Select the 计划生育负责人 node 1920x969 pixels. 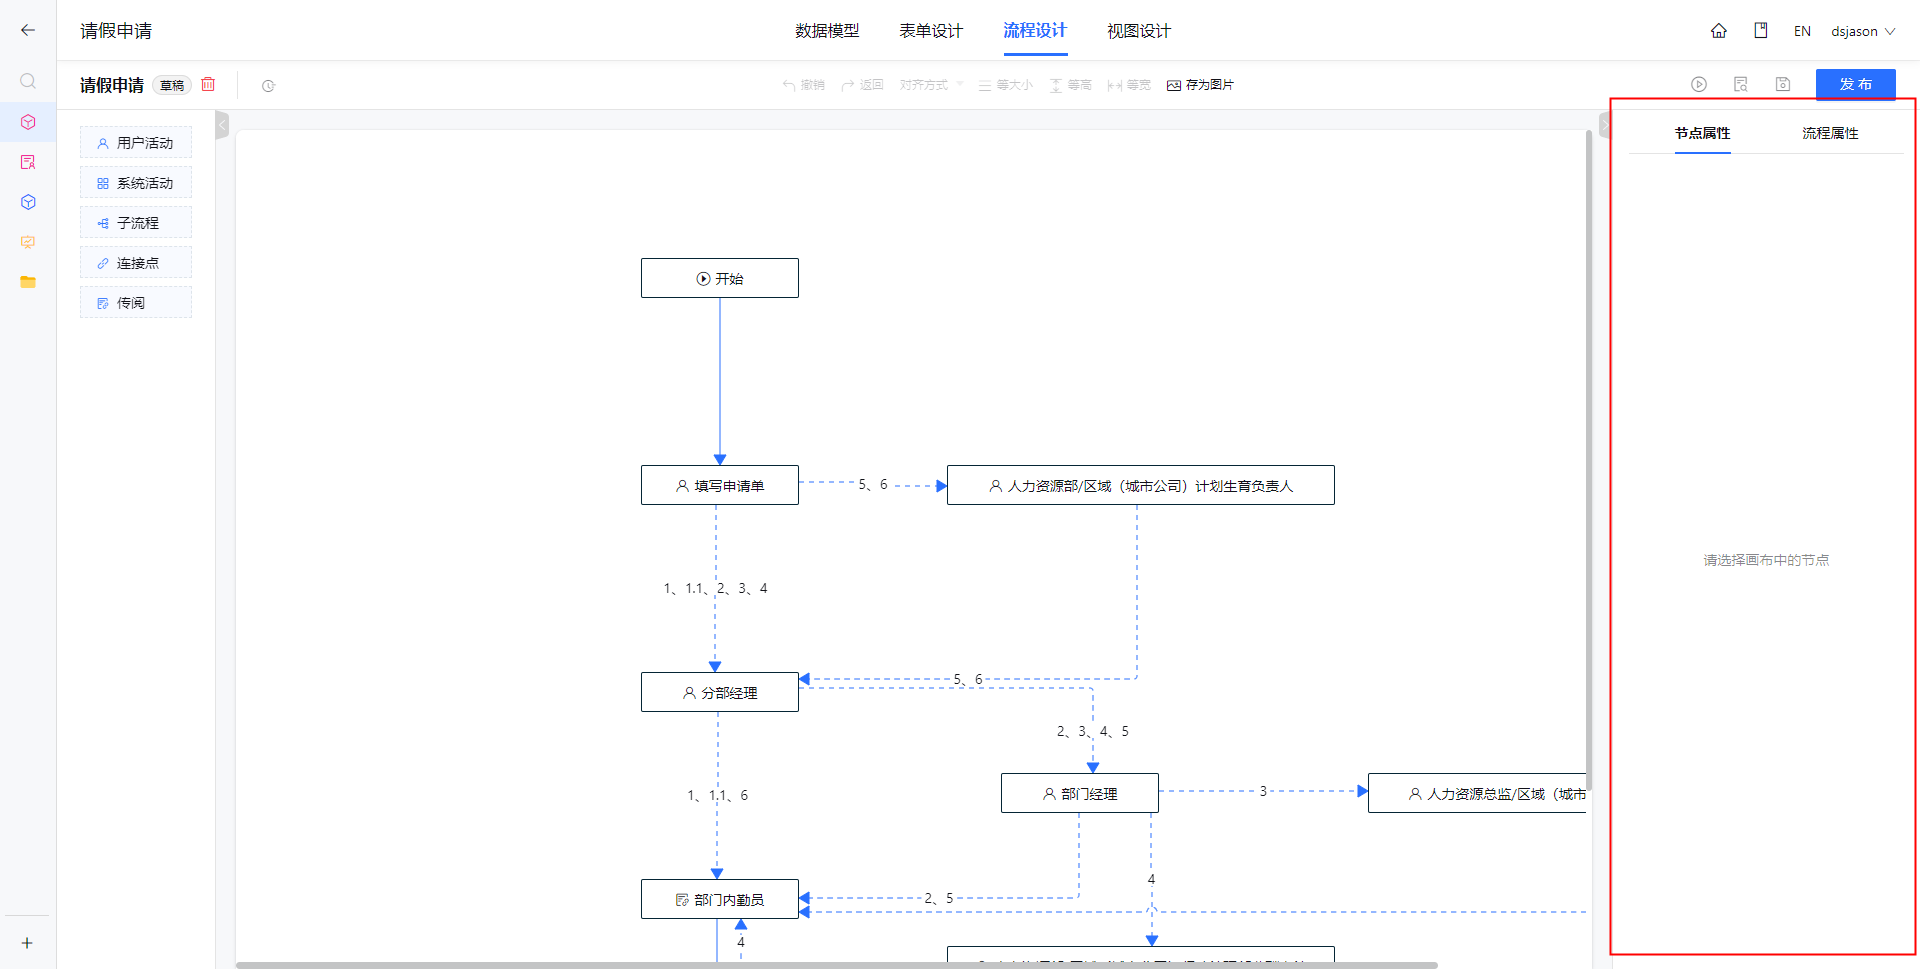tap(1141, 485)
